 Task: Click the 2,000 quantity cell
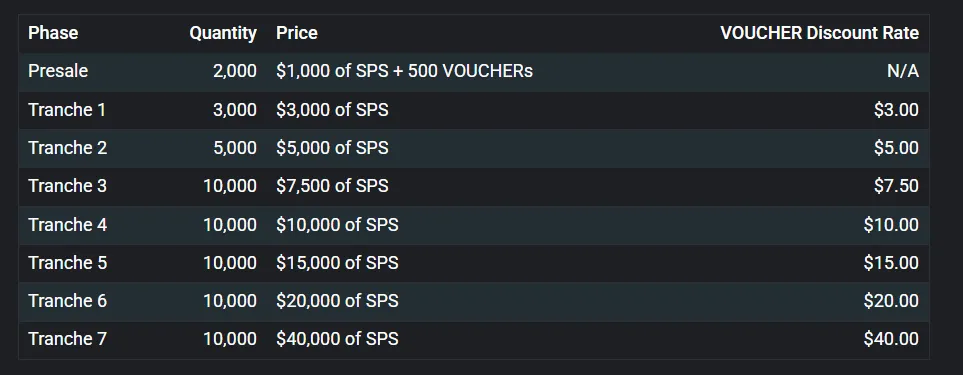tap(235, 71)
